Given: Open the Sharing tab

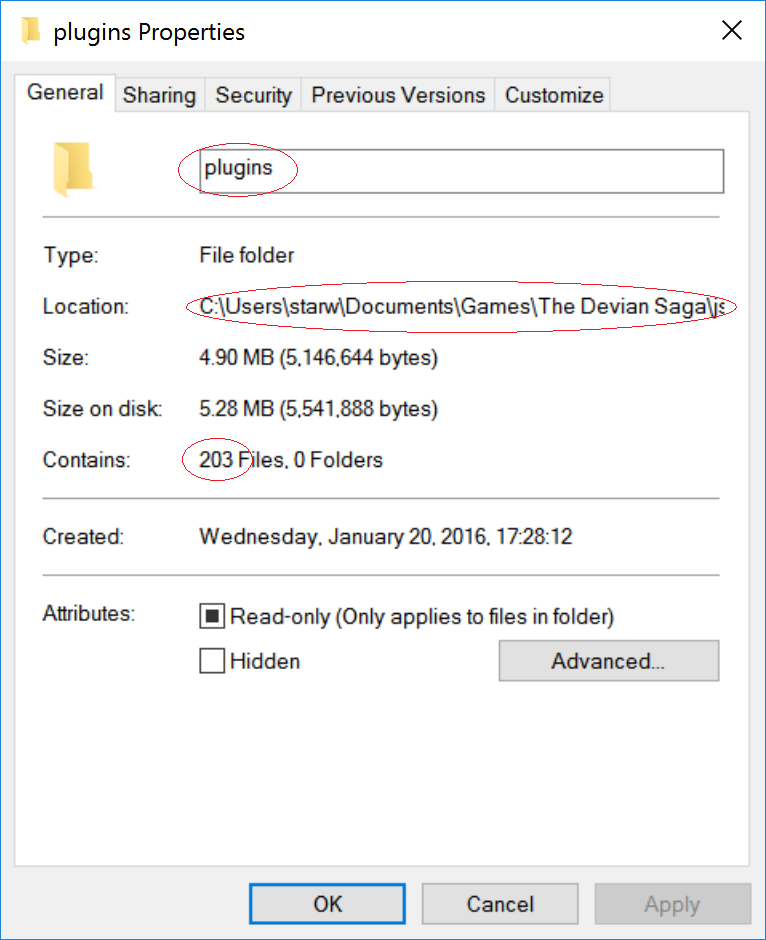Looking at the screenshot, I should coord(159,95).
